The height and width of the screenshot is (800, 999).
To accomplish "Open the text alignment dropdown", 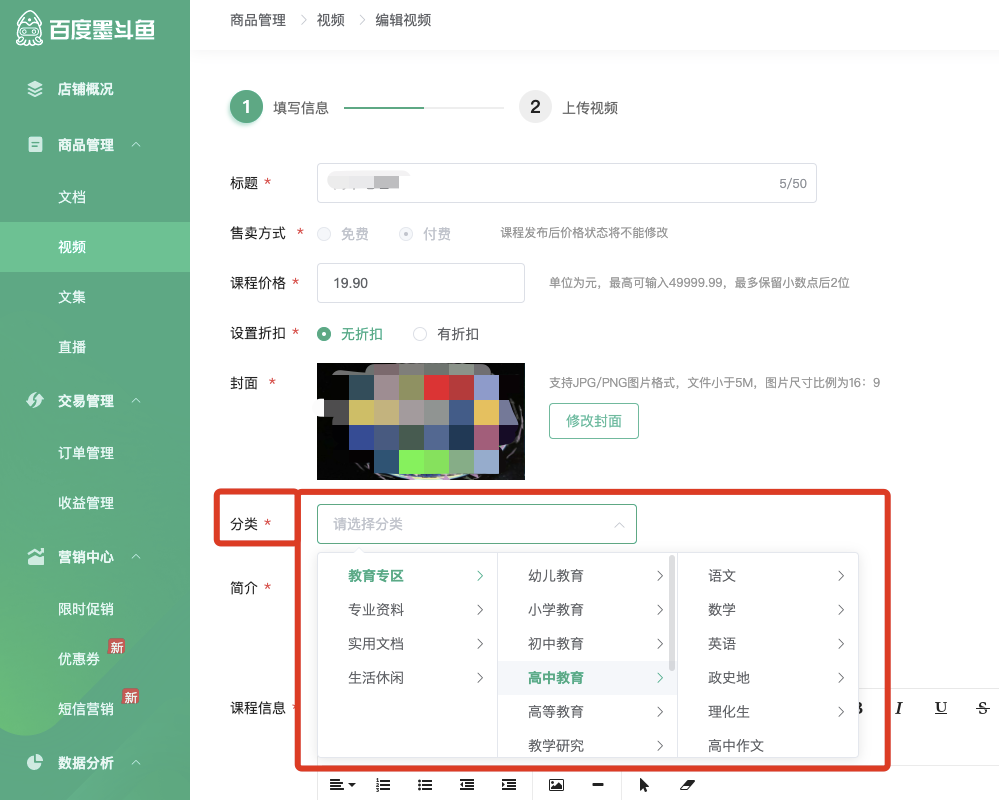I will tap(341, 784).
